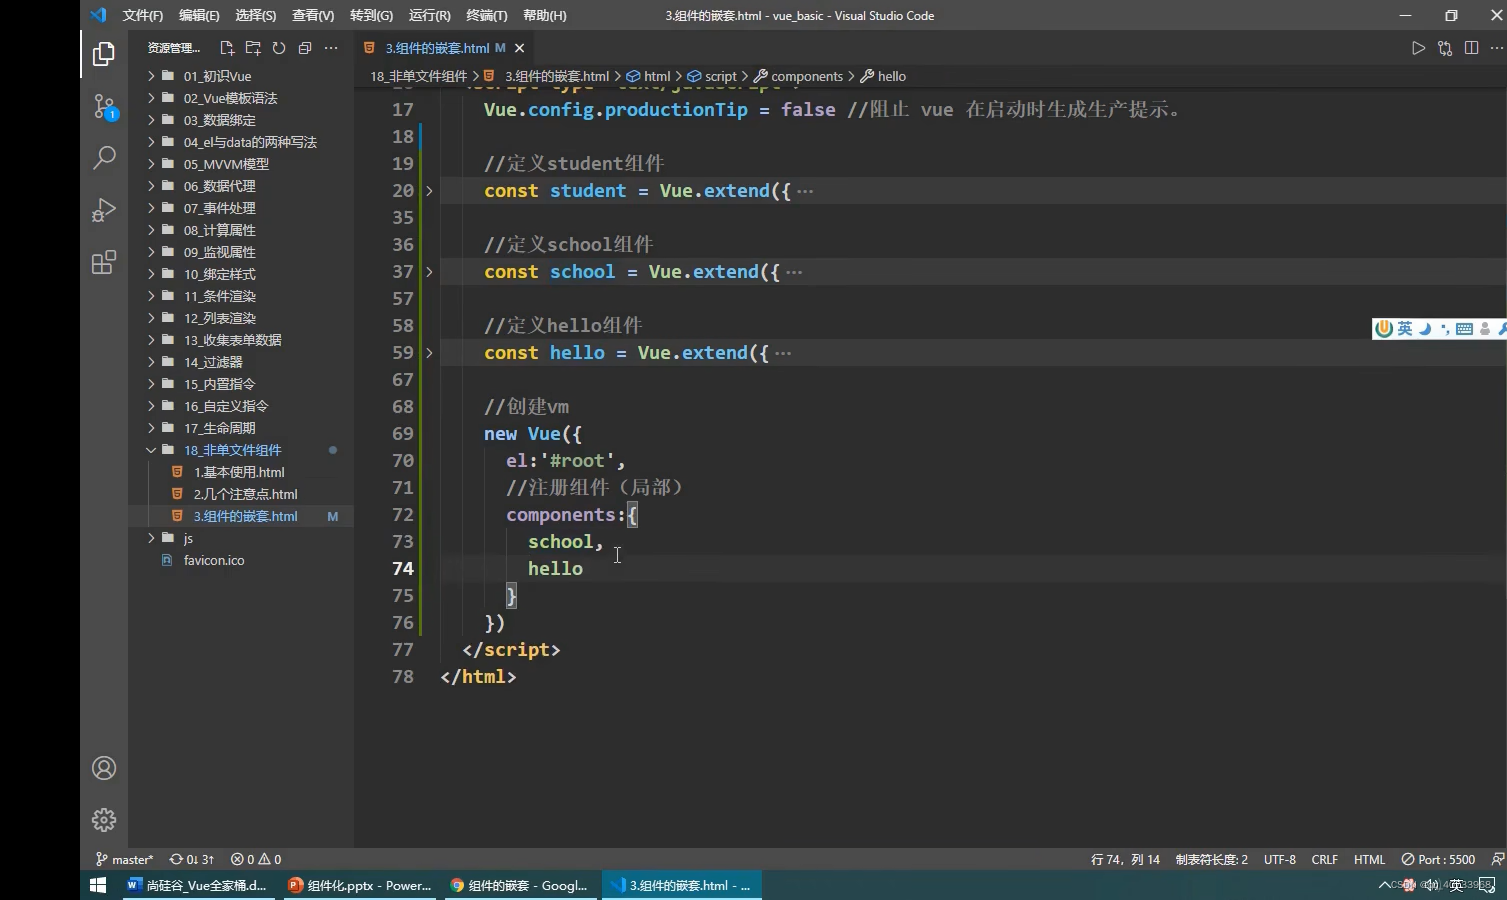Place cursor on line number 76
Viewport: 1507px width, 900px height.
click(x=402, y=622)
